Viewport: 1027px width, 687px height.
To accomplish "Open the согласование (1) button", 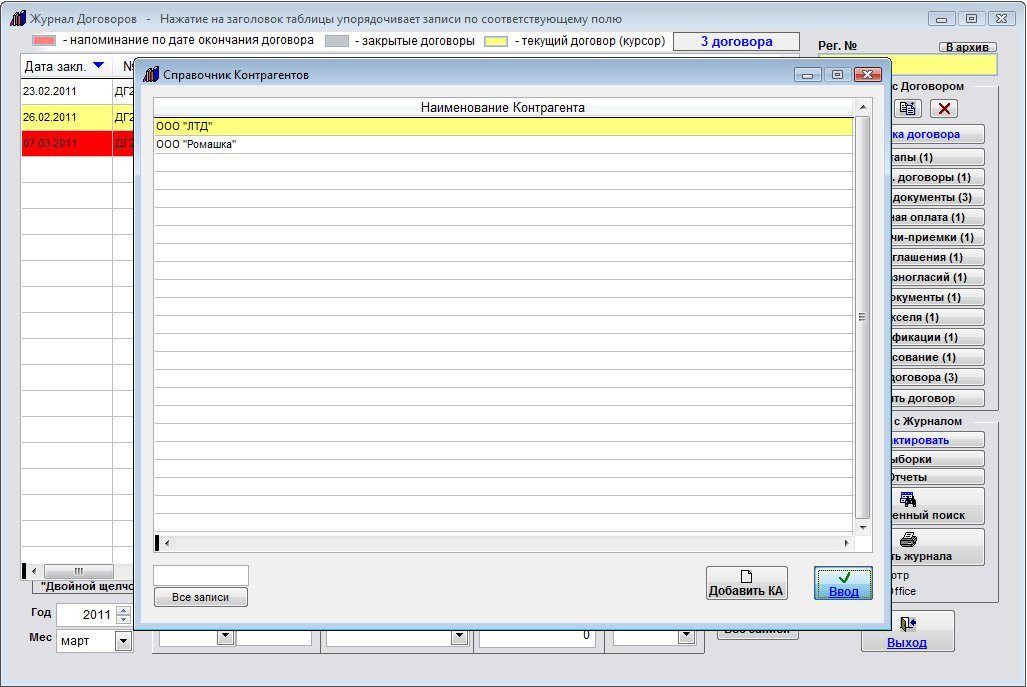I will coord(937,357).
